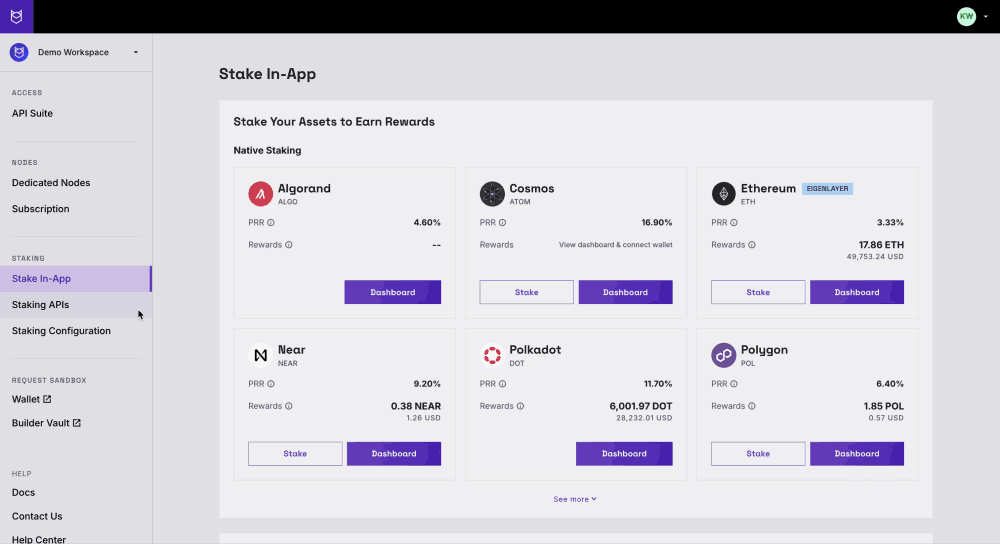Click Algorand PRR info icon
The height and width of the screenshot is (544, 1000).
(271, 223)
